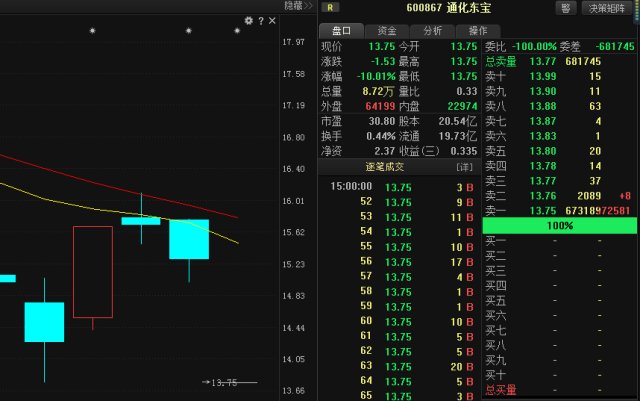The width and height of the screenshot is (640, 401).
Task: Click the large red hollow candlestick
Action: click(92, 273)
